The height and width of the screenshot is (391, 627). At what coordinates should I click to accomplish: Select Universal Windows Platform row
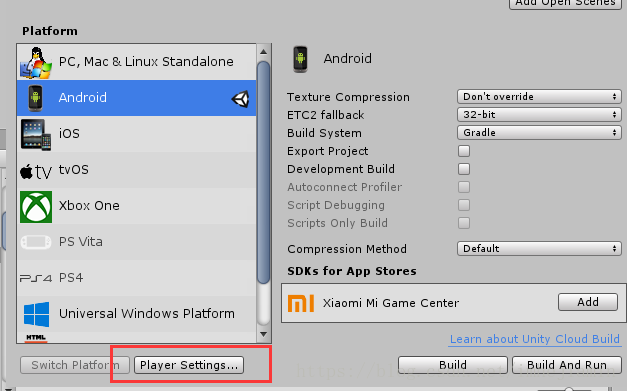[x=136, y=314]
